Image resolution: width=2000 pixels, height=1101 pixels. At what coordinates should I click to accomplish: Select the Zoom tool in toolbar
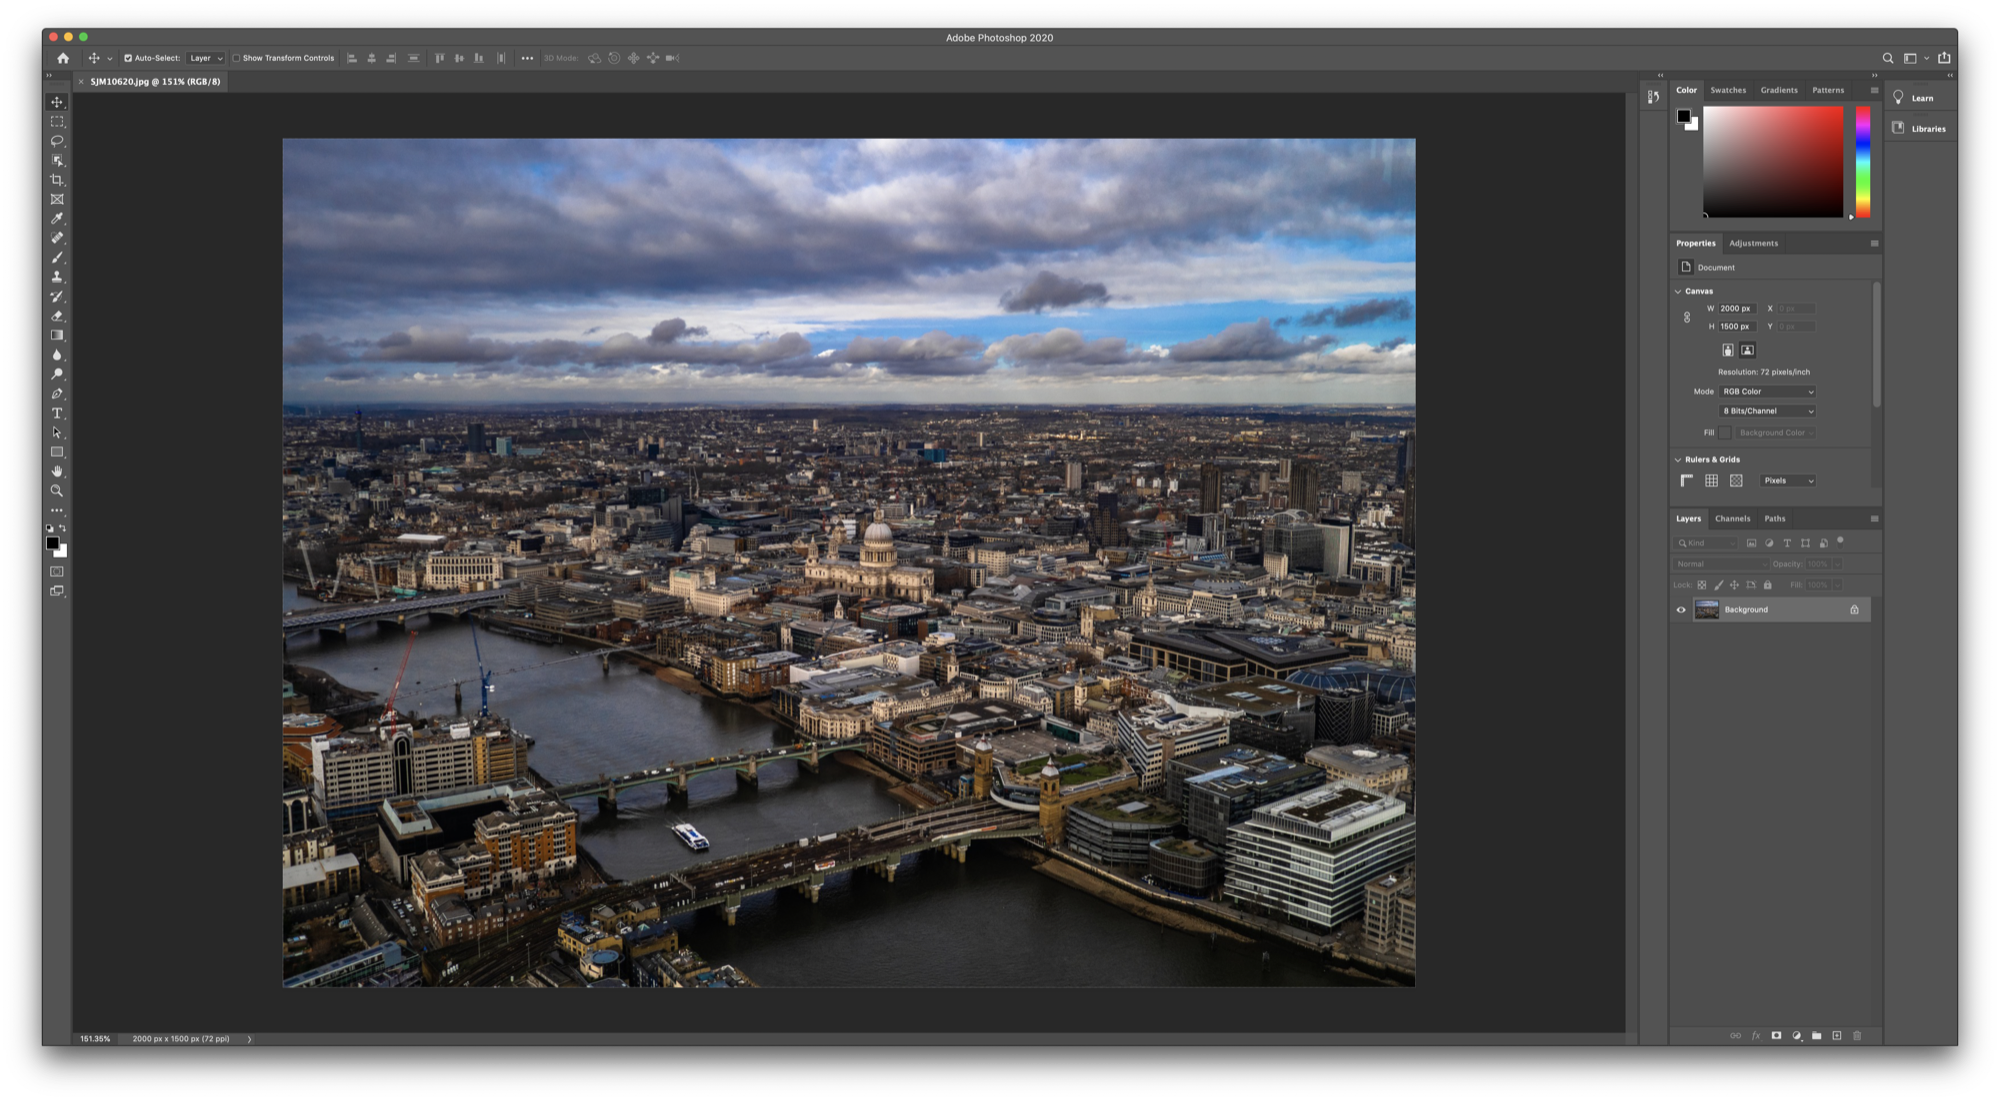point(57,491)
